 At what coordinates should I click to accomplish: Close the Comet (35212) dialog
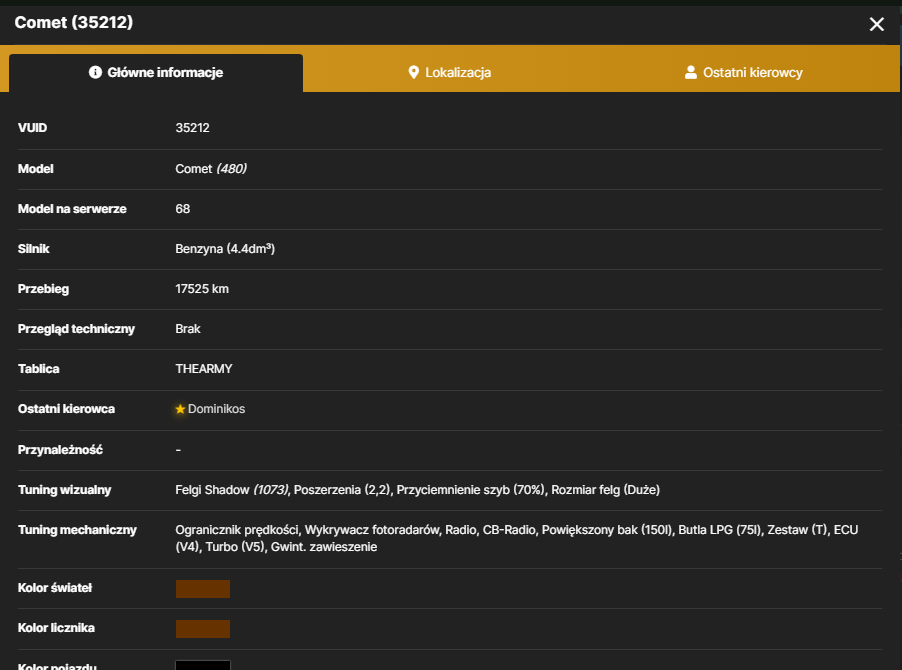pyautogui.click(x=876, y=24)
